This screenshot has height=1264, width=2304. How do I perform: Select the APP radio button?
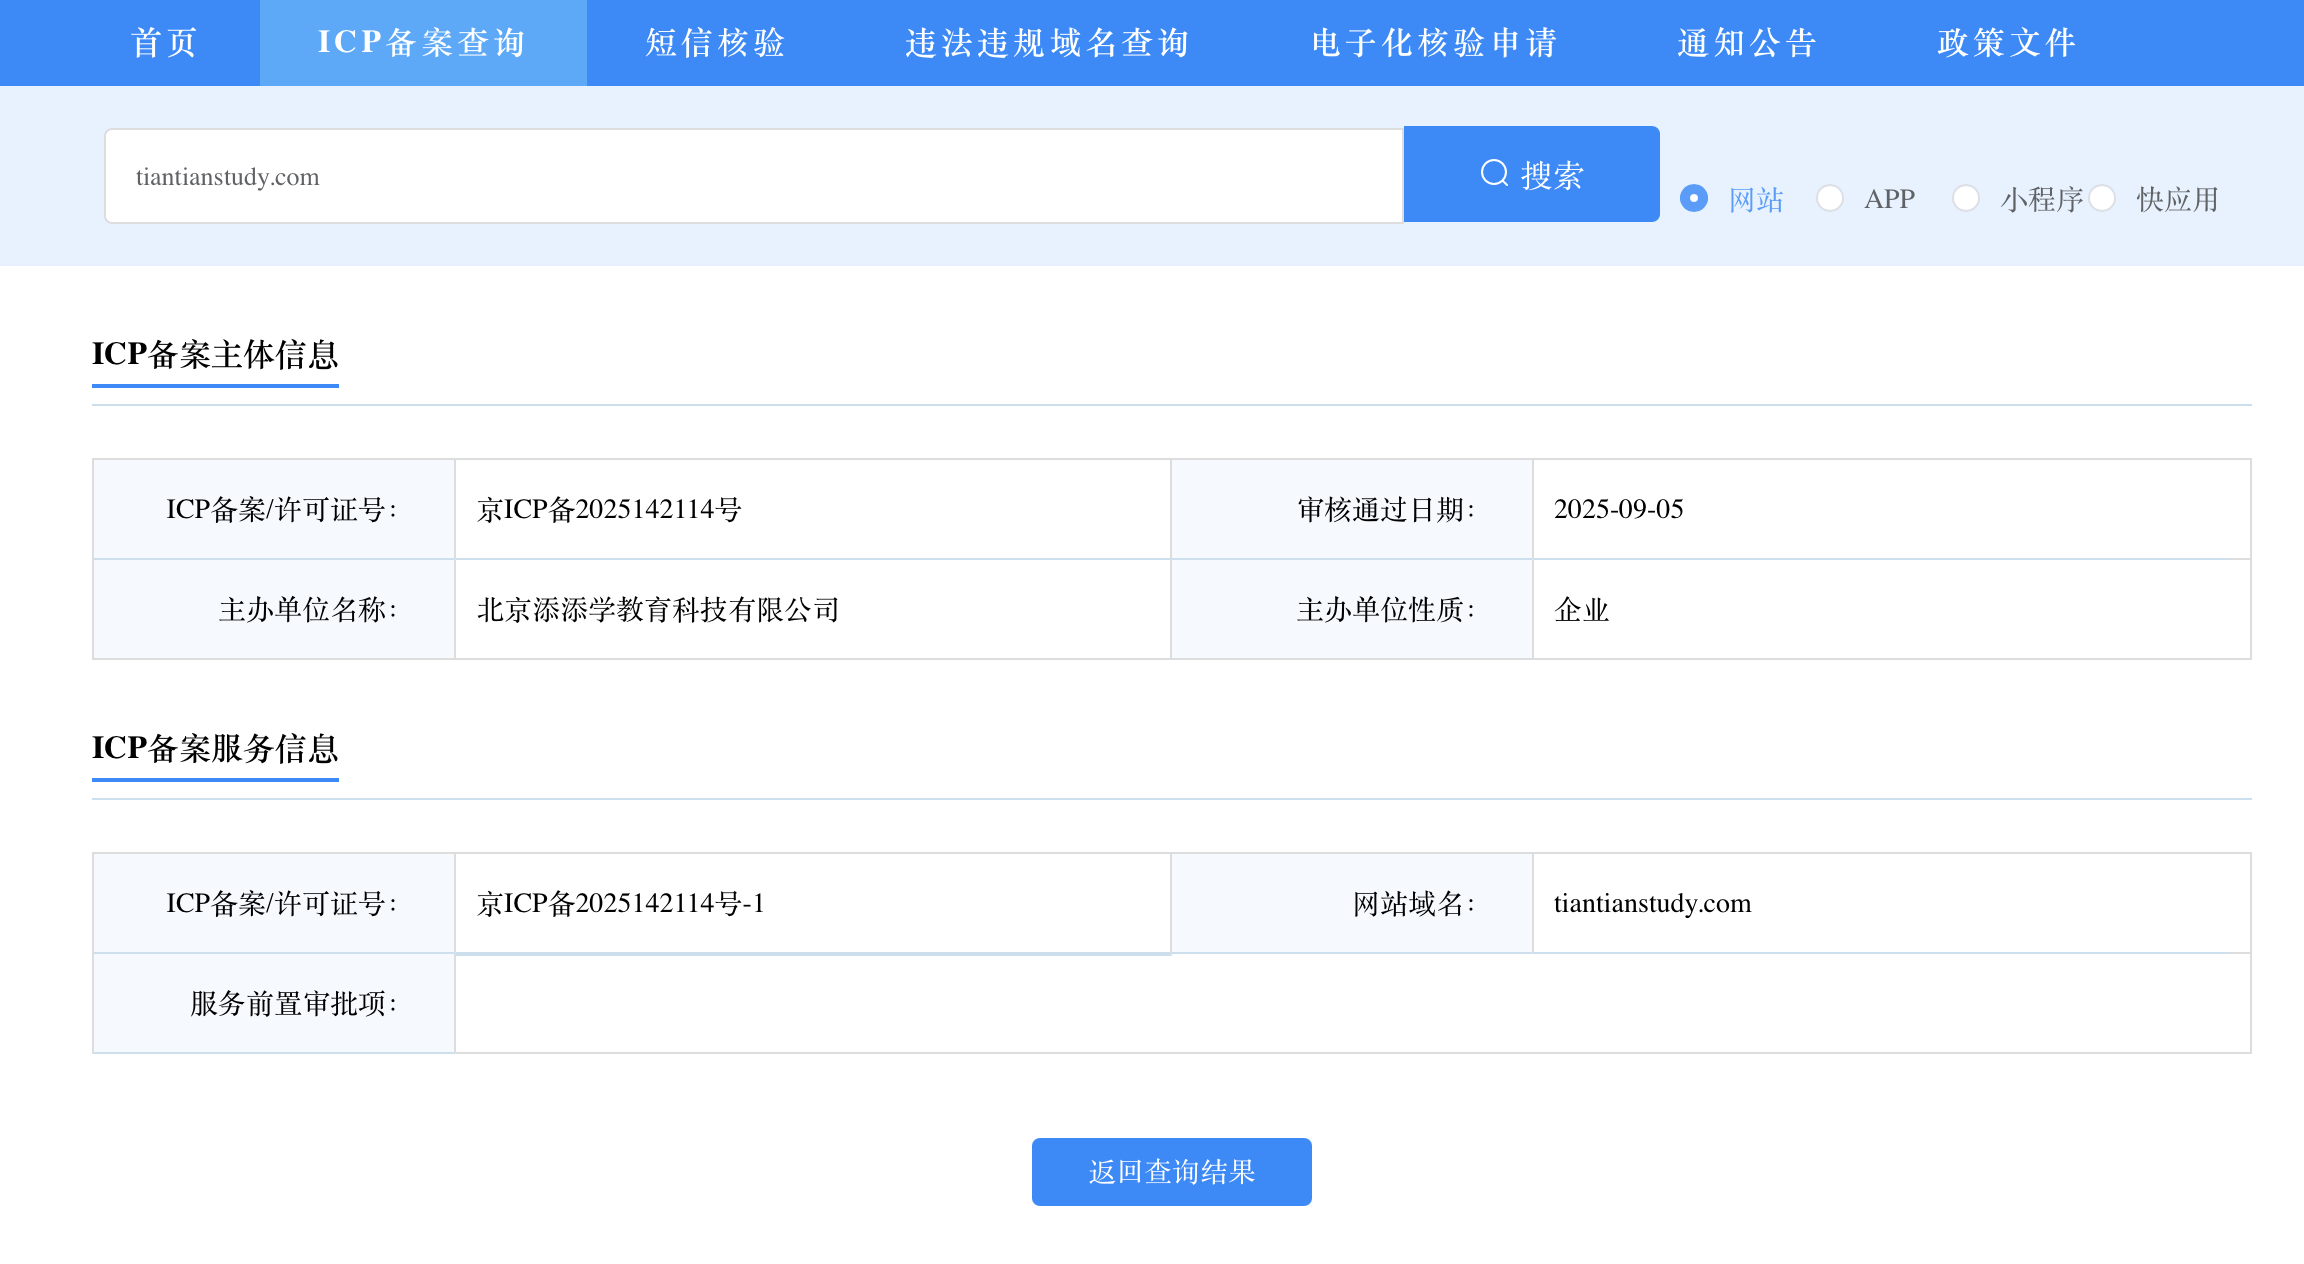(1830, 198)
